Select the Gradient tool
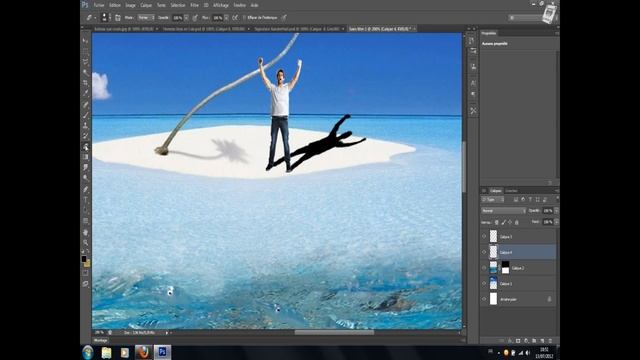 tap(85, 158)
